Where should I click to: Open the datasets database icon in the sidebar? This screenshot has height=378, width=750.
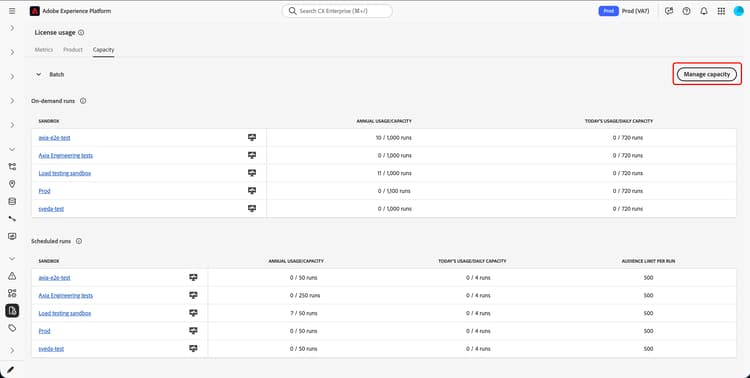pyautogui.click(x=12, y=201)
